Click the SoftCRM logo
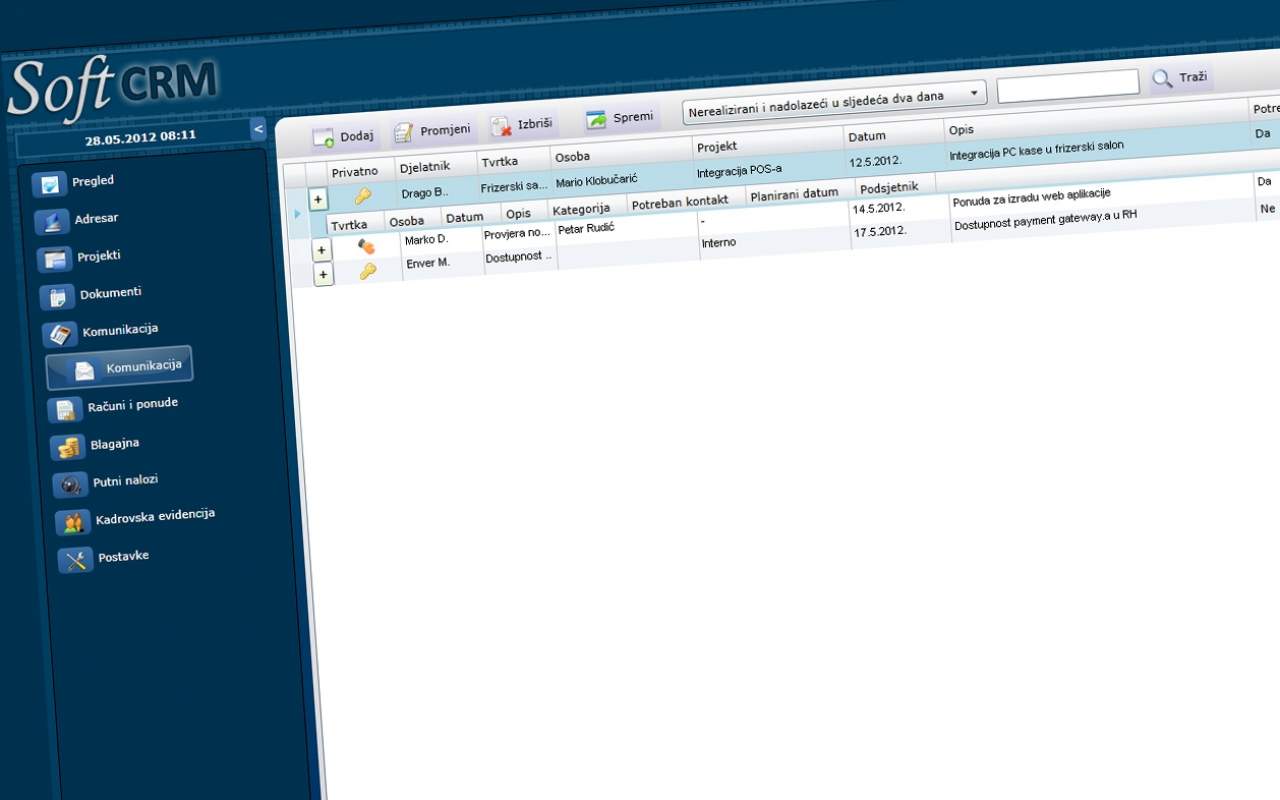Screen dimensions: 1280x800 coord(112,88)
